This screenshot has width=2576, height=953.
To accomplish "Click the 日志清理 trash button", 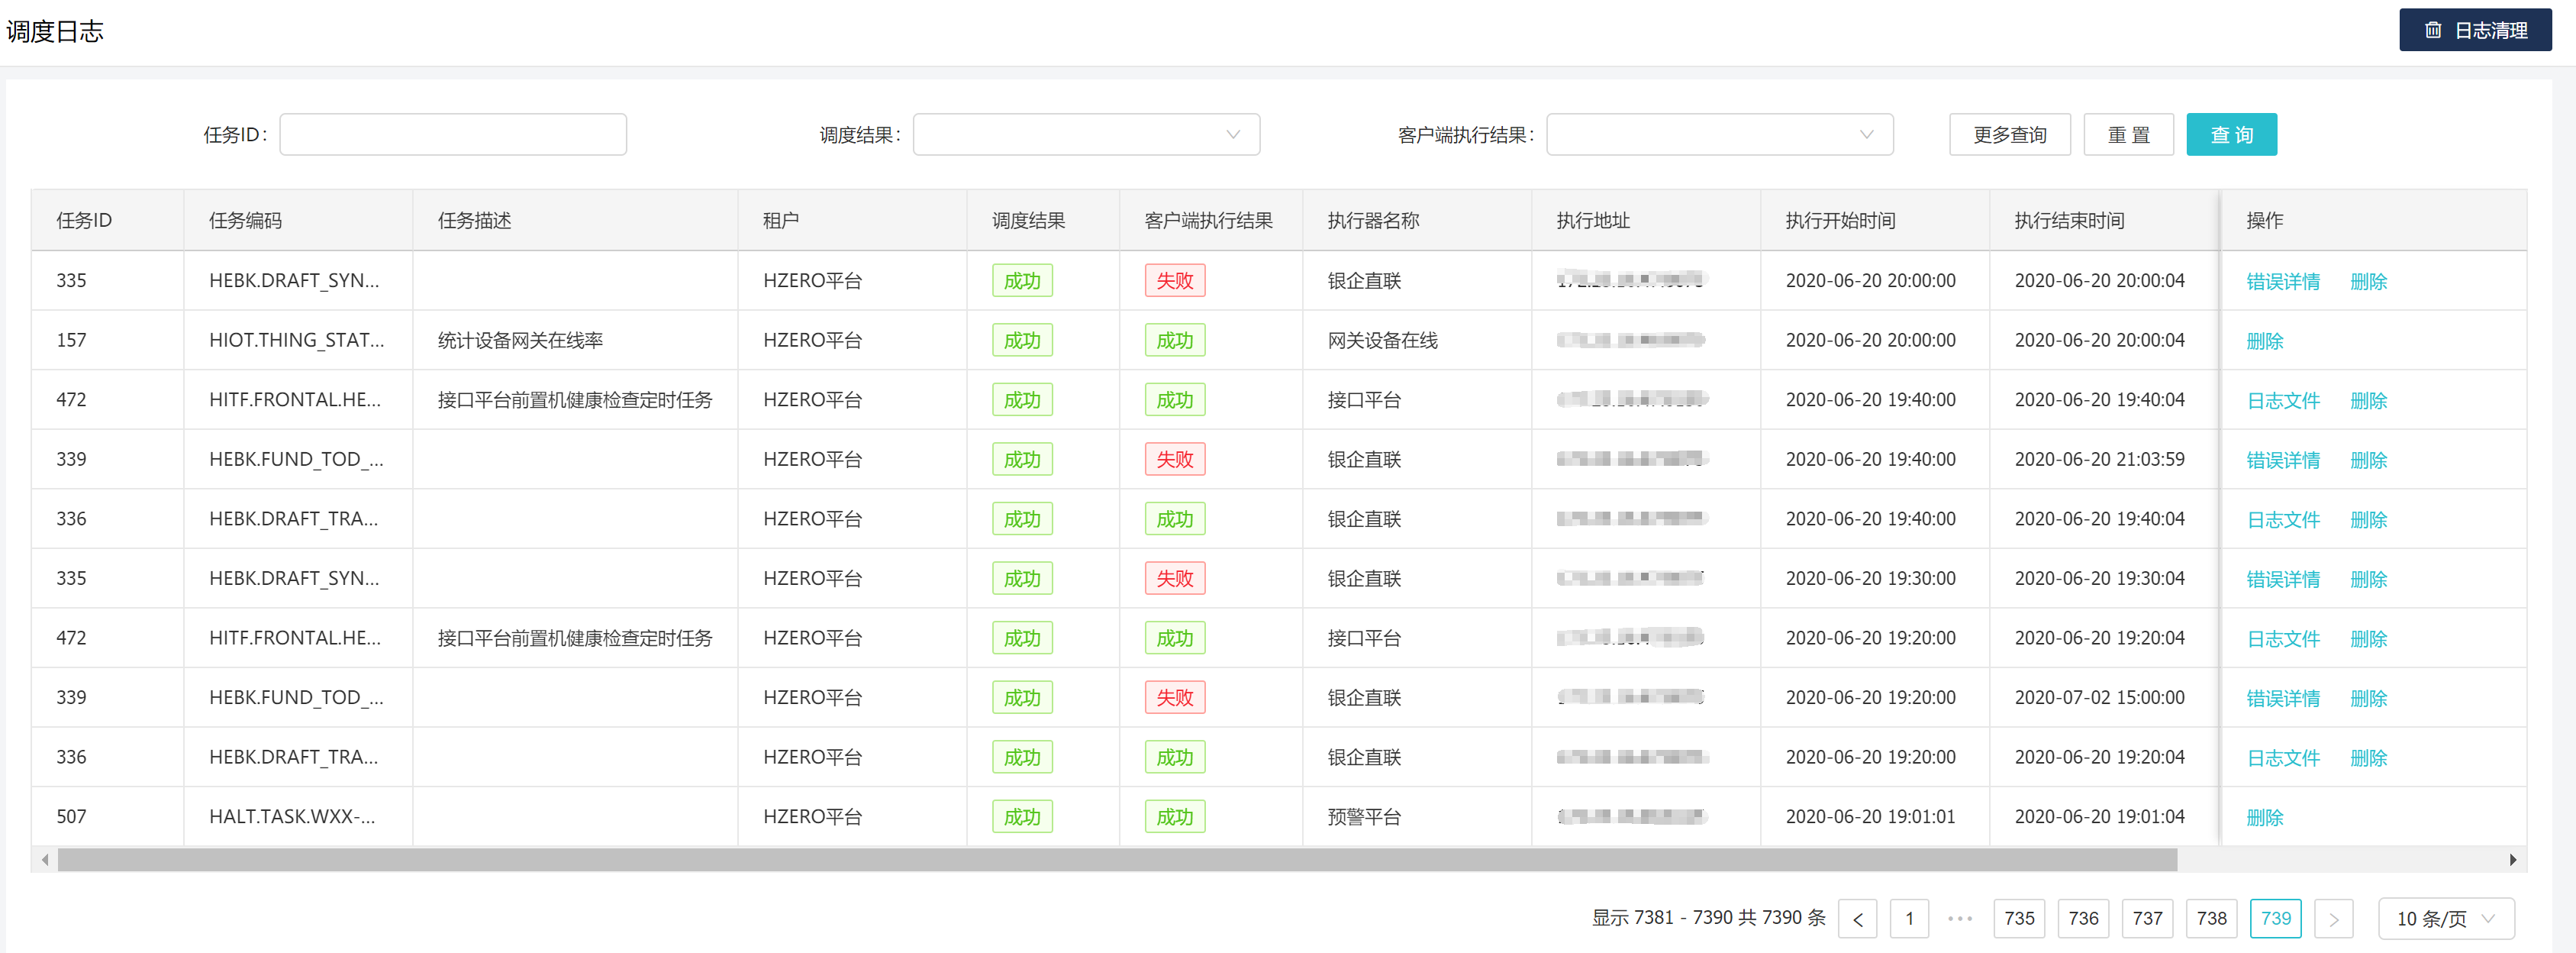I will click(2474, 30).
